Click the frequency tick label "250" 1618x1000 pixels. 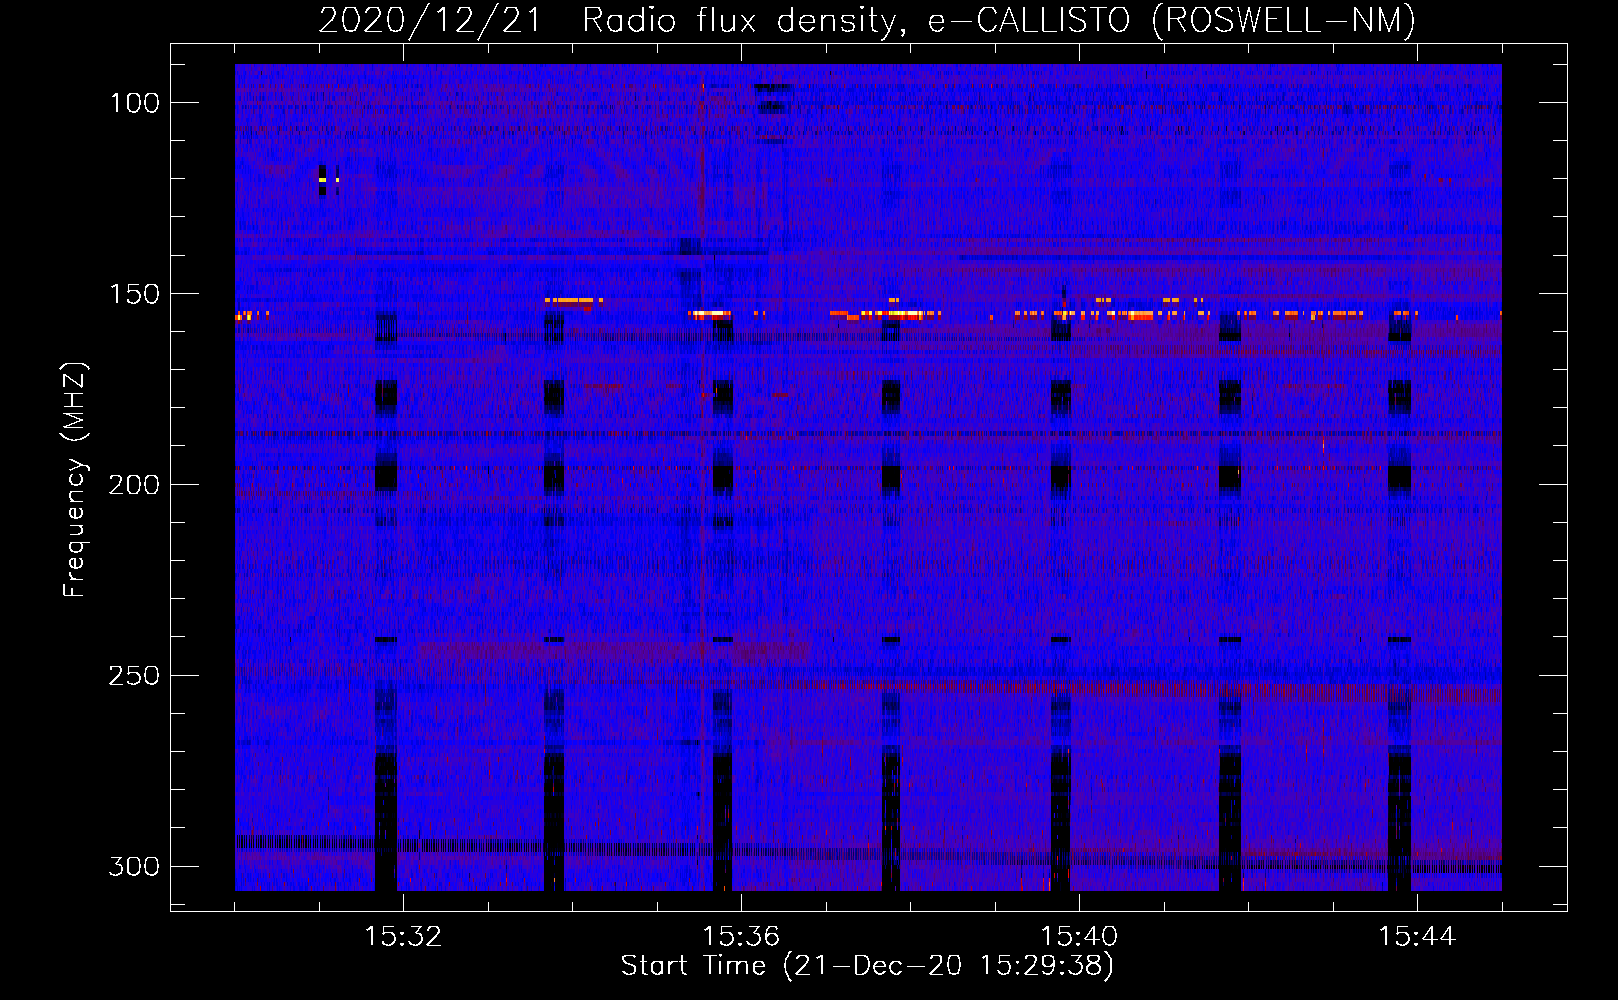tap(134, 676)
